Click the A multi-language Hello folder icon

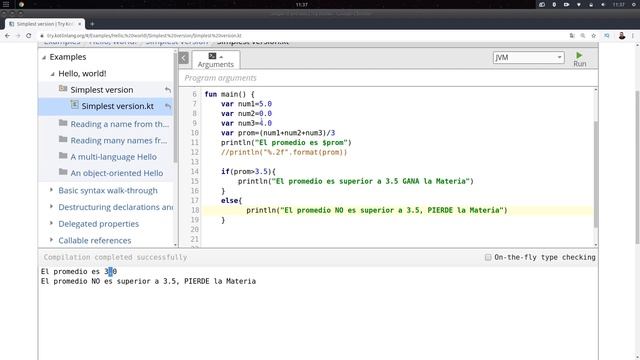click(63, 156)
